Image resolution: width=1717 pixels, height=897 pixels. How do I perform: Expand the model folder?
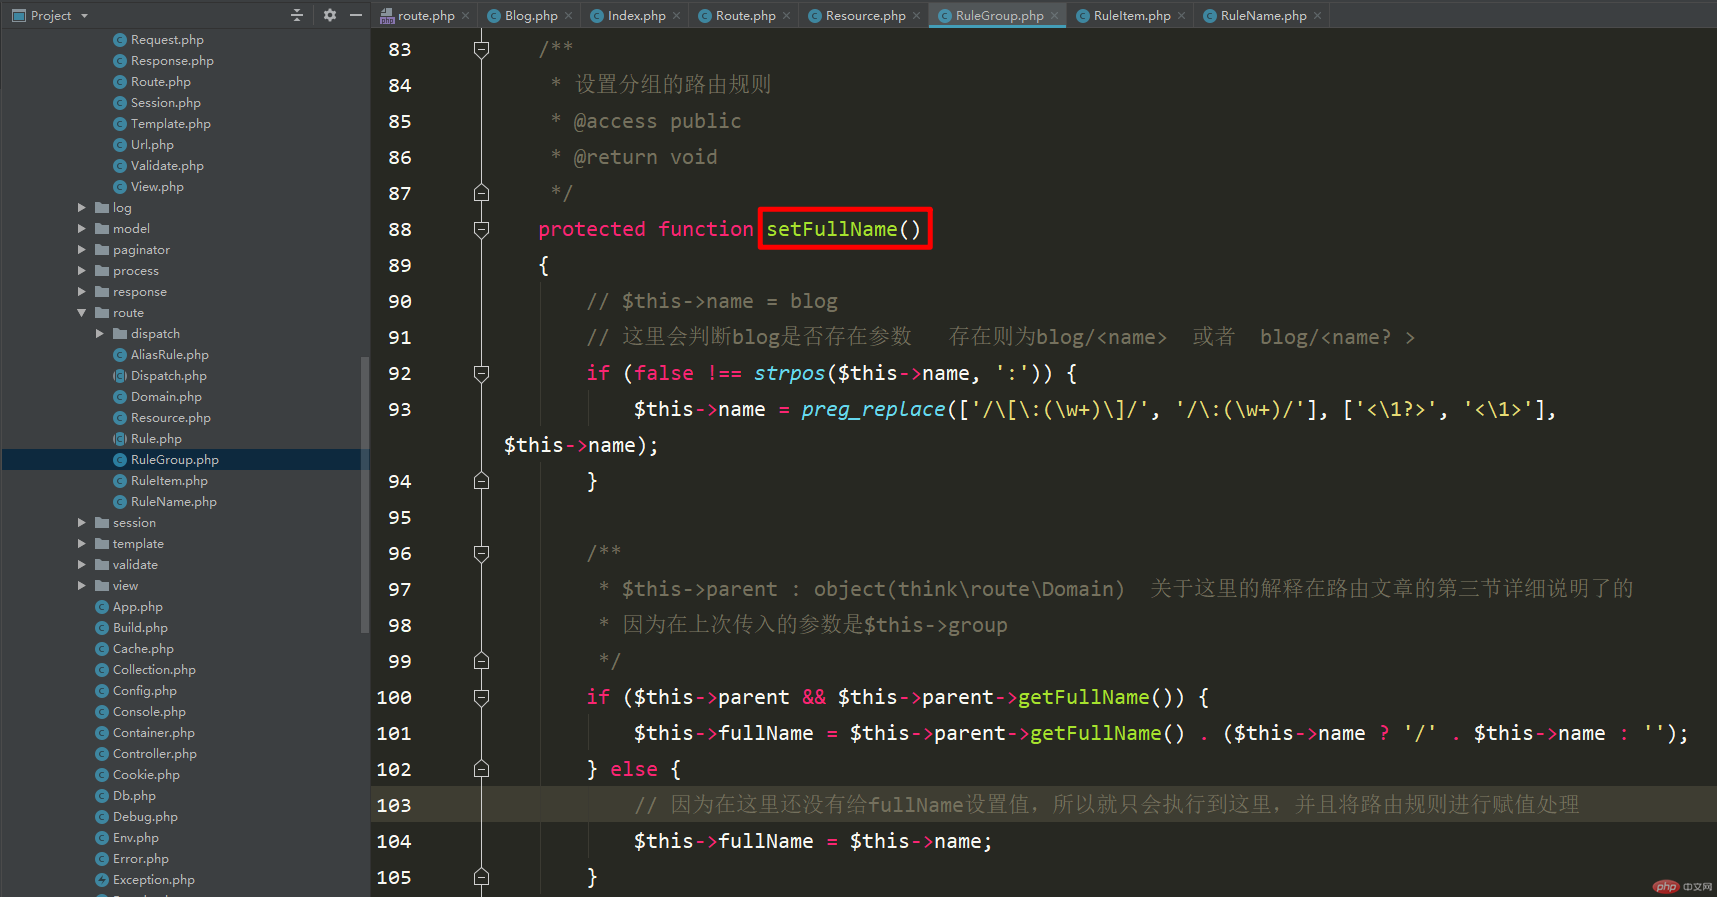[x=82, y=228]
